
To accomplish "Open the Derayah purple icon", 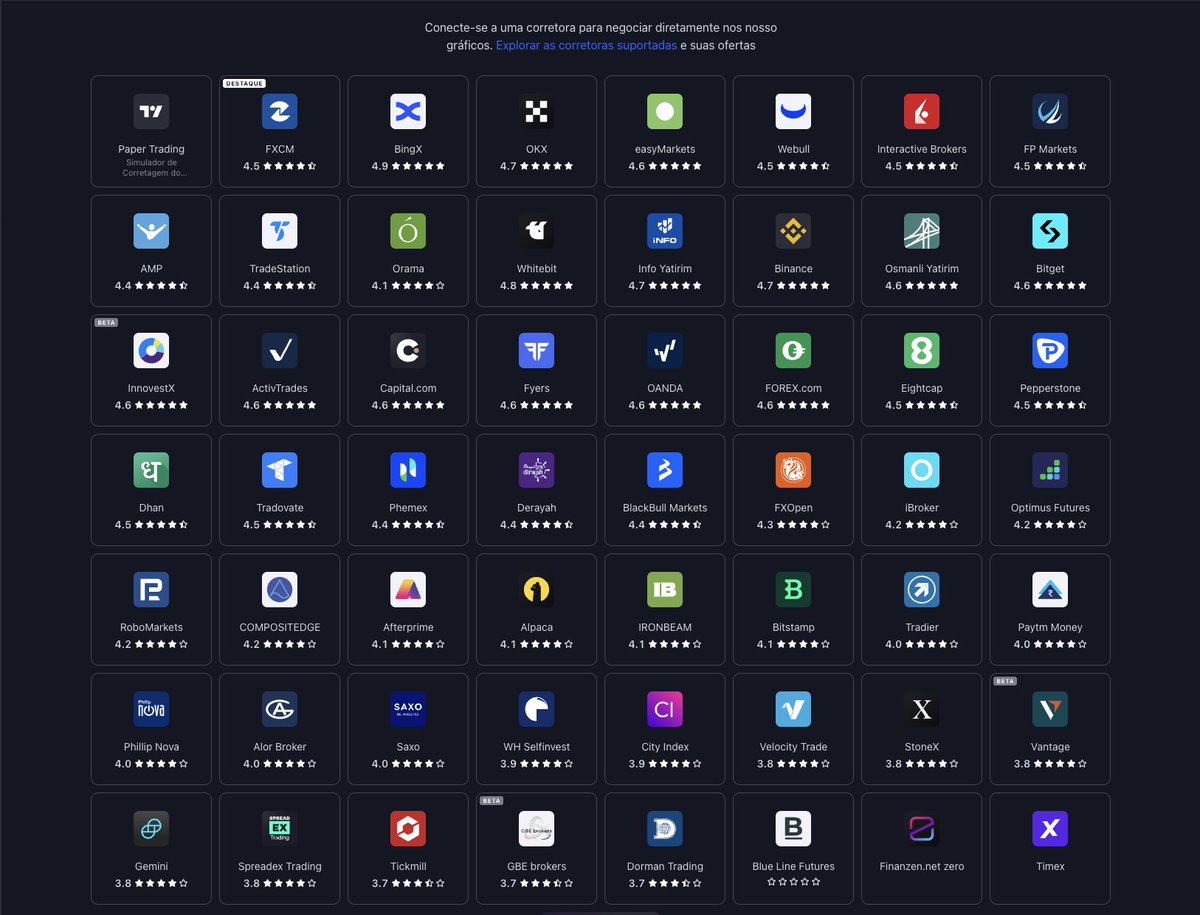I will click(x=536, y=470).
